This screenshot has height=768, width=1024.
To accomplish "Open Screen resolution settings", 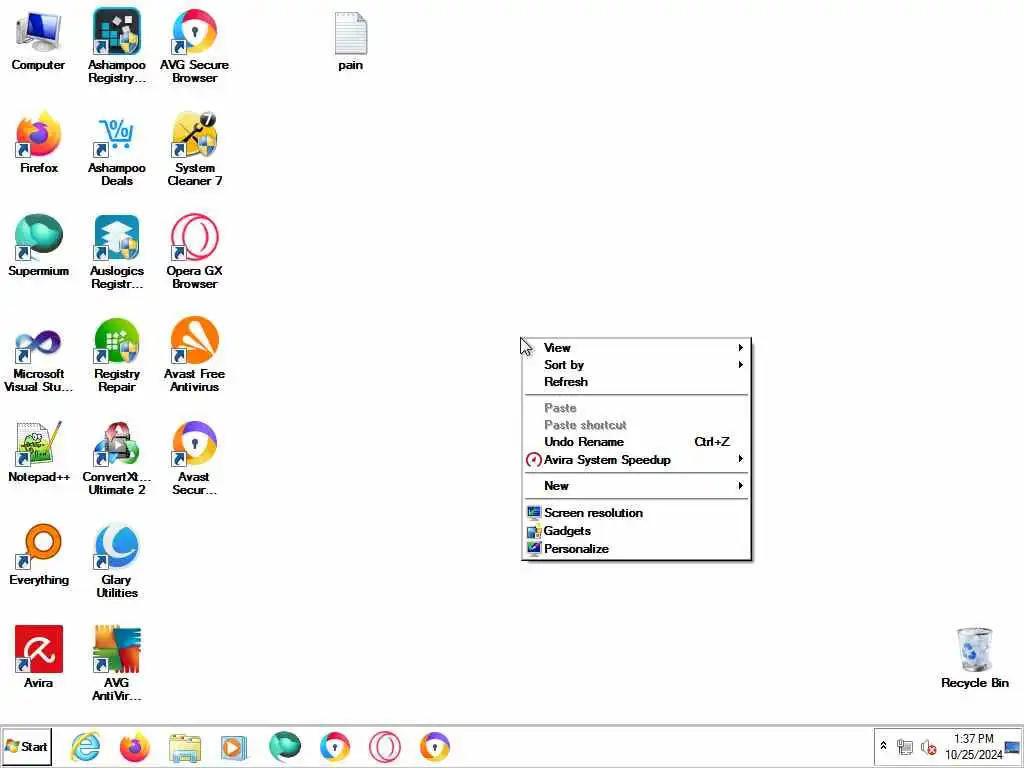I will point(637,513).
